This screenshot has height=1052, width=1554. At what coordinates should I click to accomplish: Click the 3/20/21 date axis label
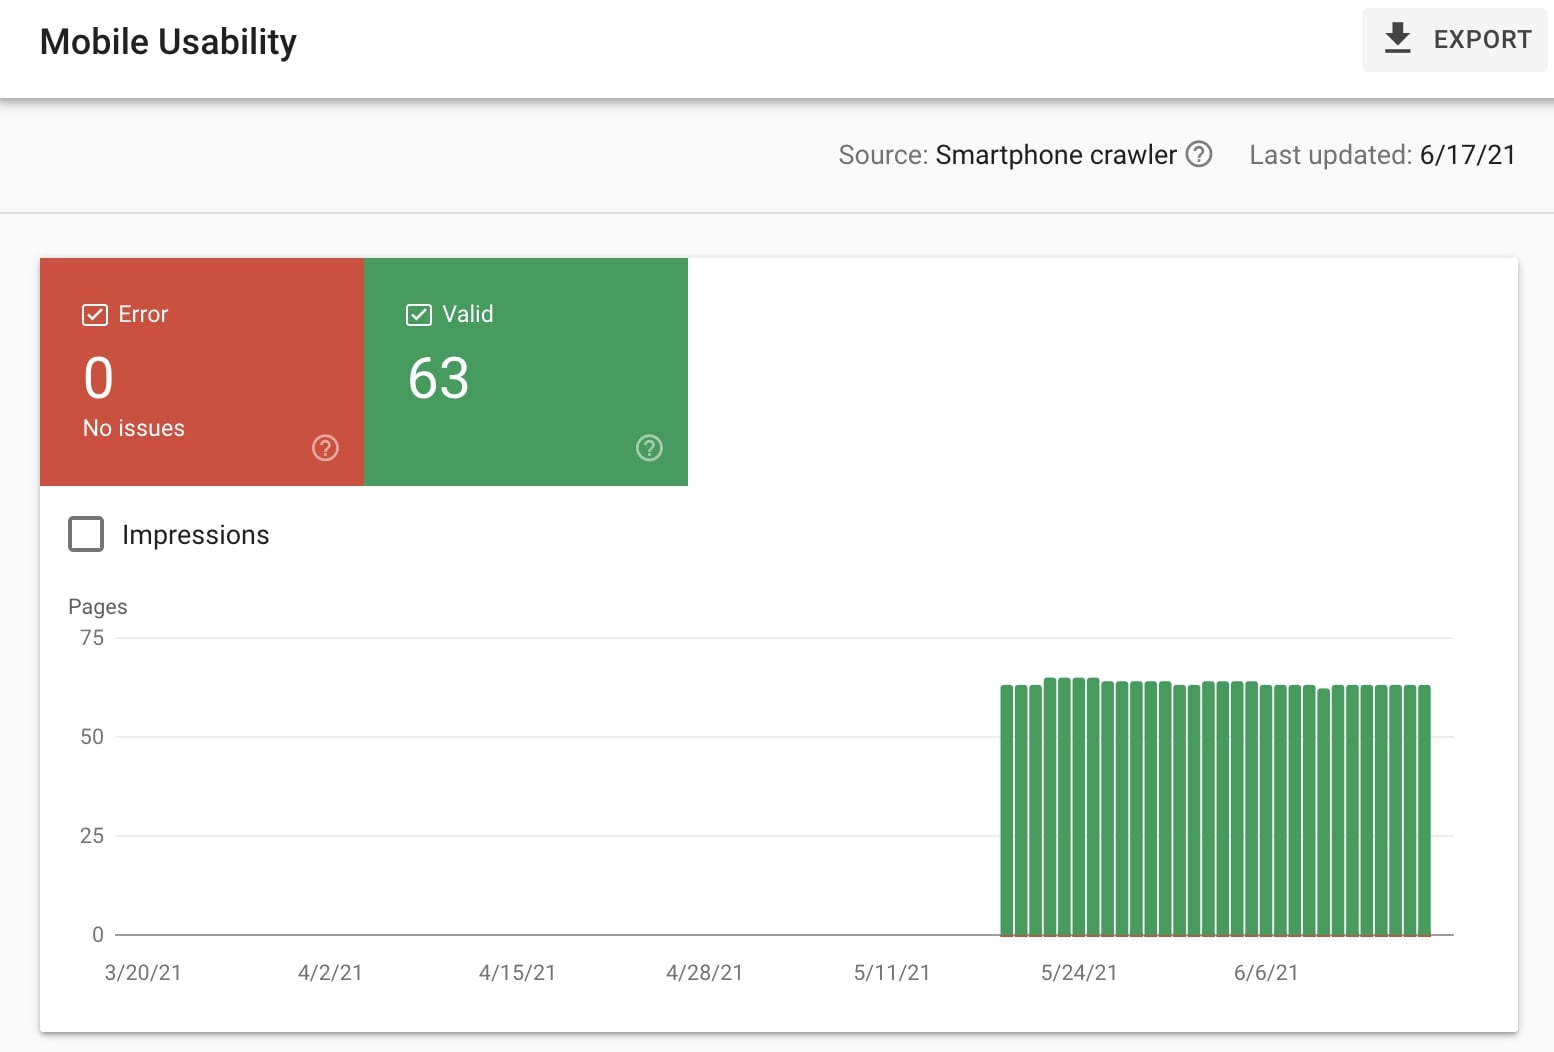(143, 973)
